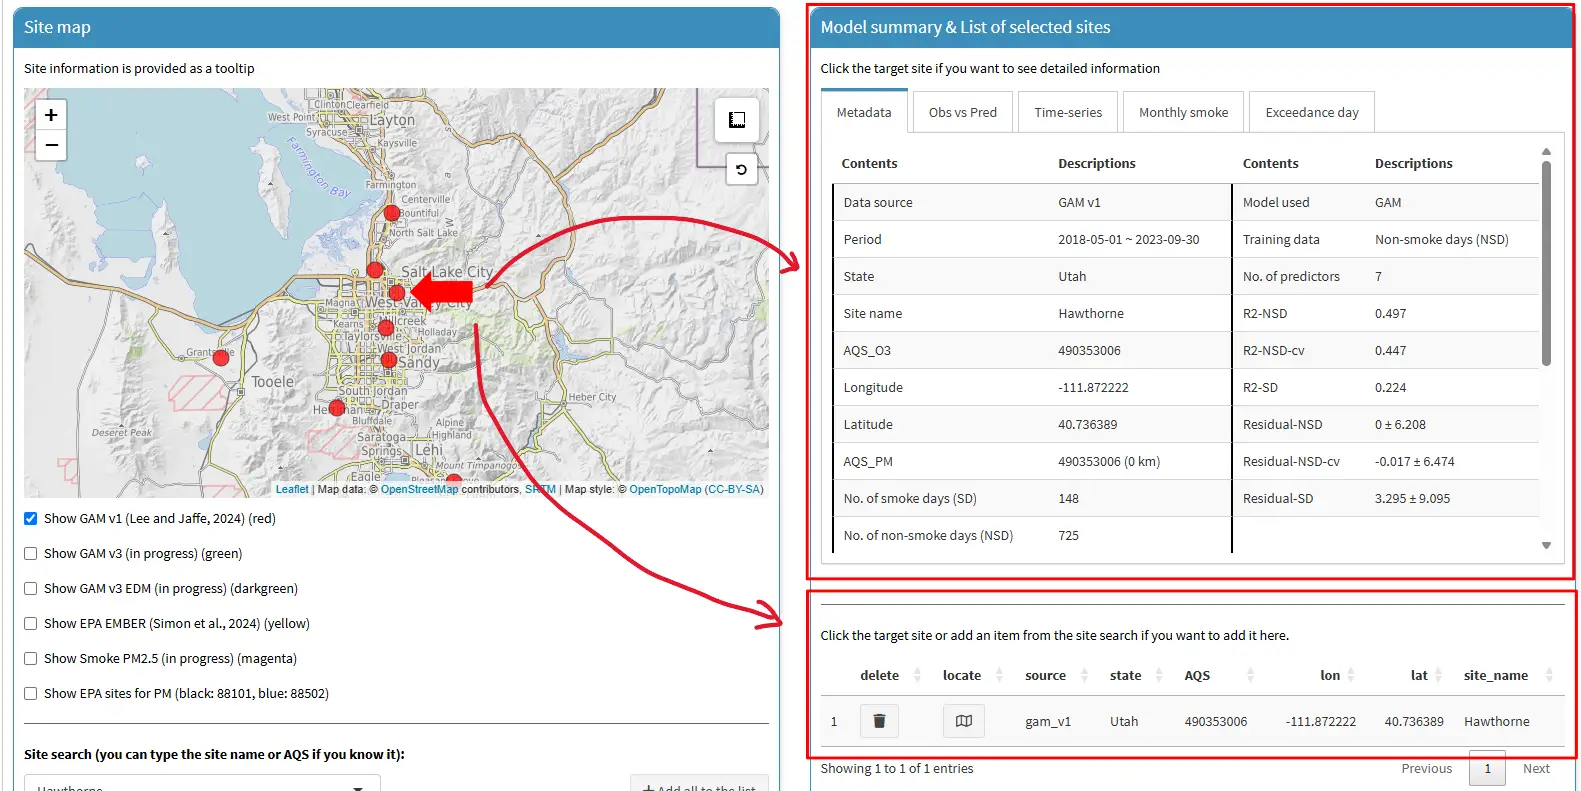The image size is (1581, 791).
Task: Zoom out on the site map
Action: 51,146
